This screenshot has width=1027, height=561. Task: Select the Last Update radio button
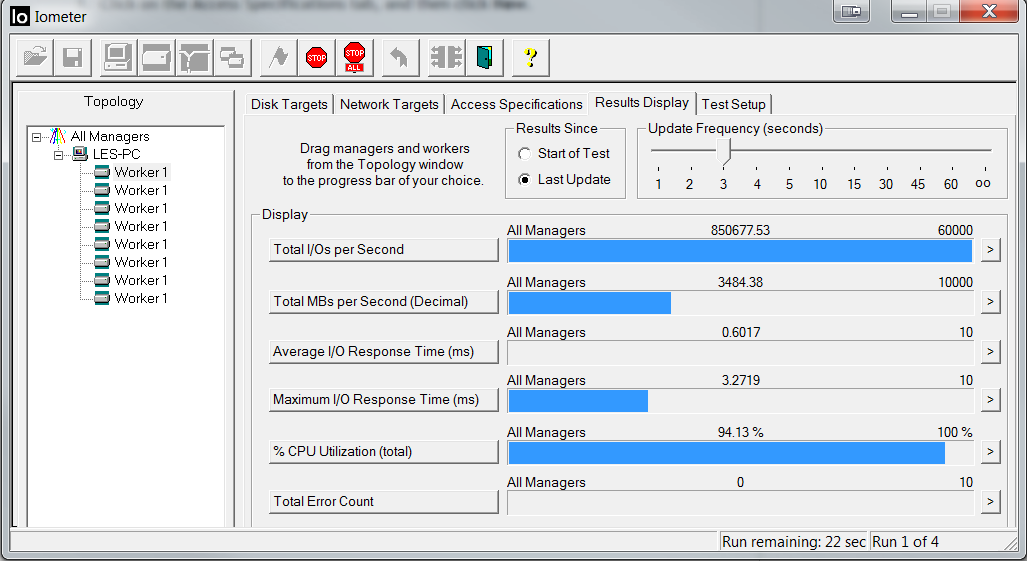click(525, 180)
